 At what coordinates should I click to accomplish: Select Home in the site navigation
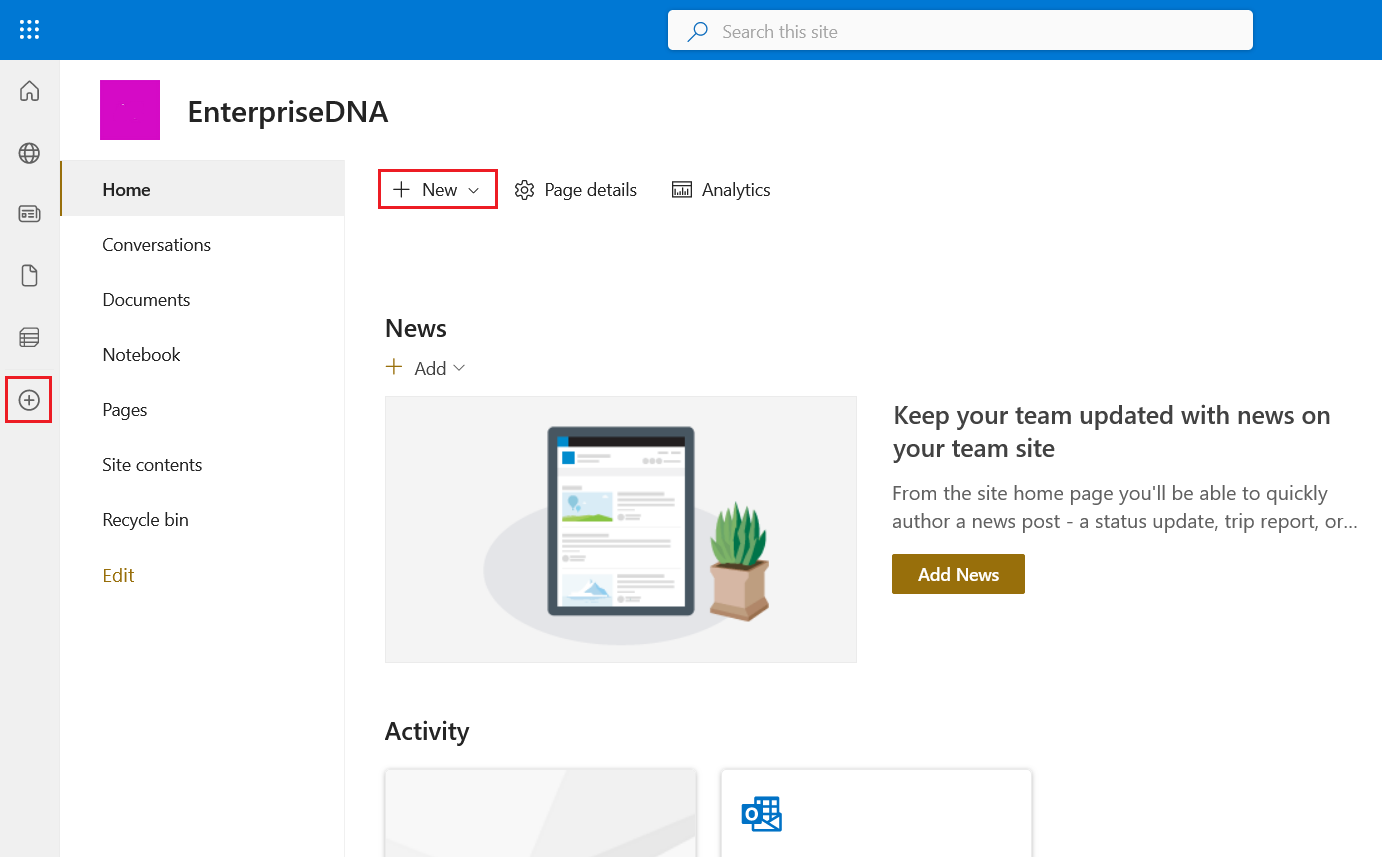[202, 189]
